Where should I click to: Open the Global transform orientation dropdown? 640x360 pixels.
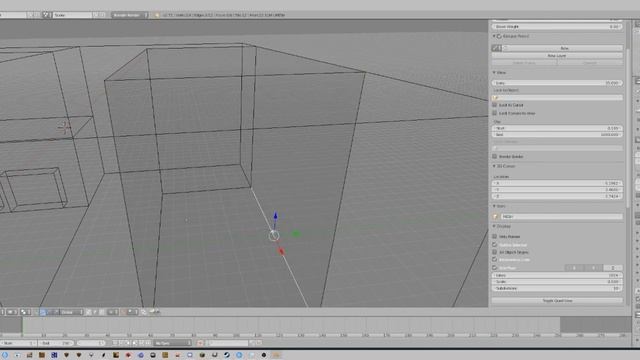pyautogui.click(x=71, y=312)
